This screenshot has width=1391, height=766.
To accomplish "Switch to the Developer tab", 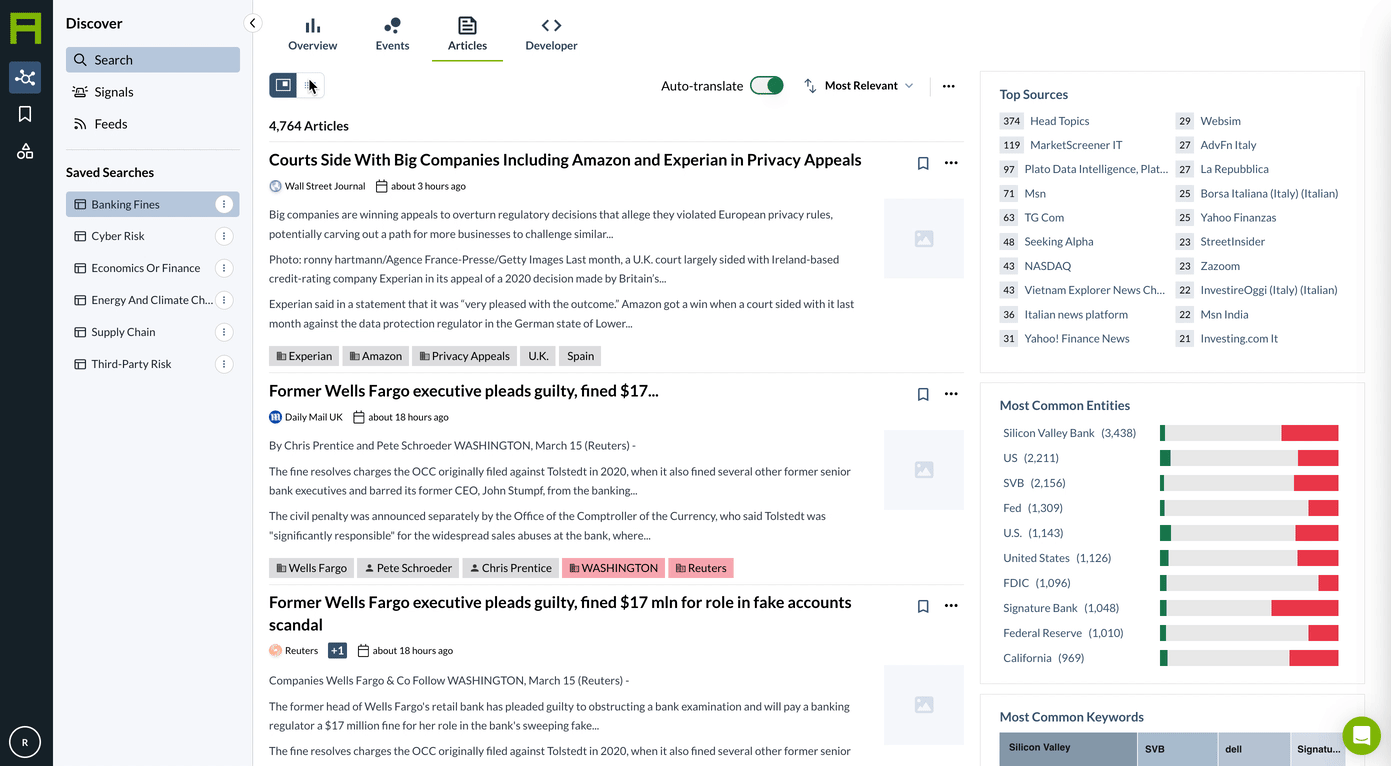I will click(551, 34).
